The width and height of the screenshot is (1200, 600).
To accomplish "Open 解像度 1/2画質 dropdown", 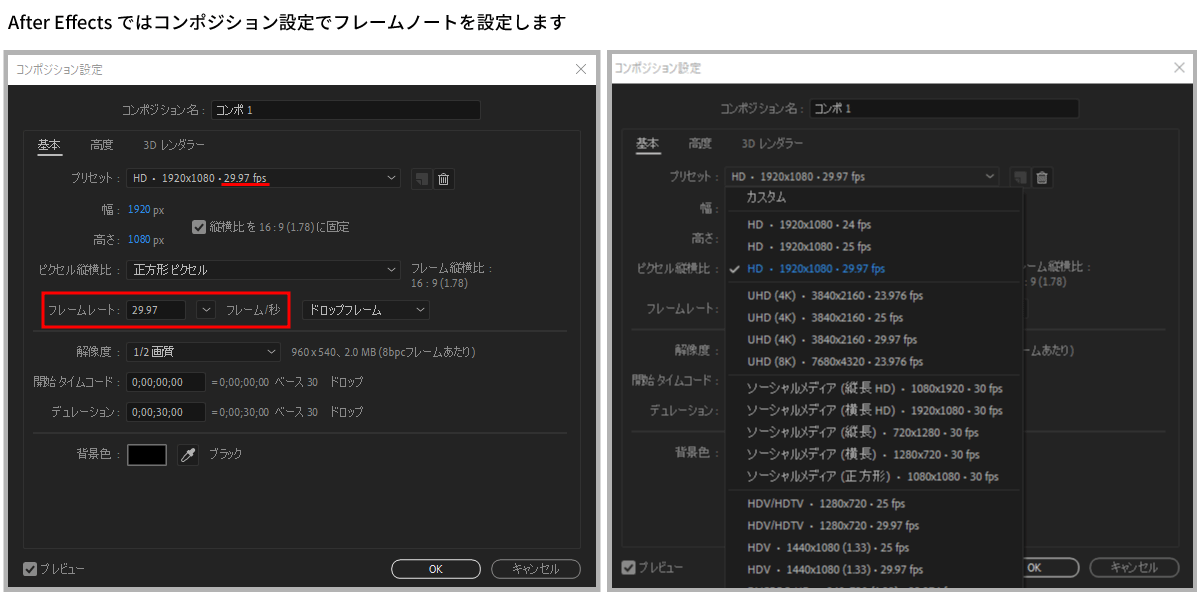I will pyautogui.click(x=204, y=352).
